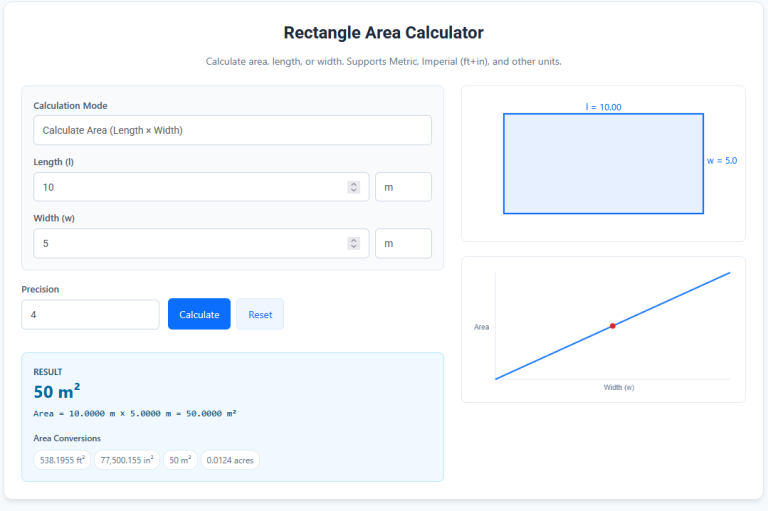The height and width of the screenshot is (511, 768).
Task: Click the 'RESULT' heading text
Action: 48,372
